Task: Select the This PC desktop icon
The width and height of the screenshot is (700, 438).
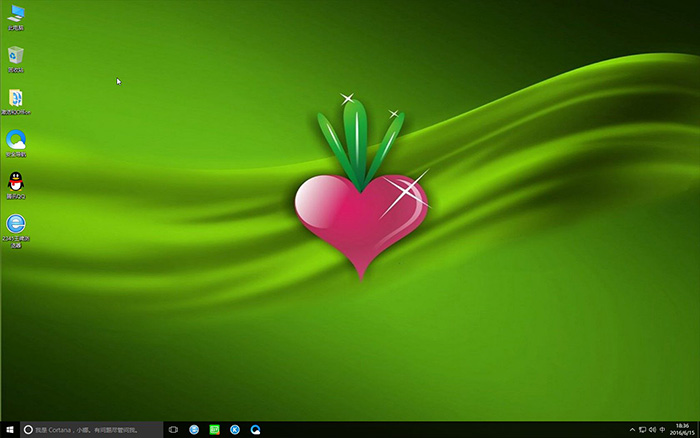Action: (16, 17)
